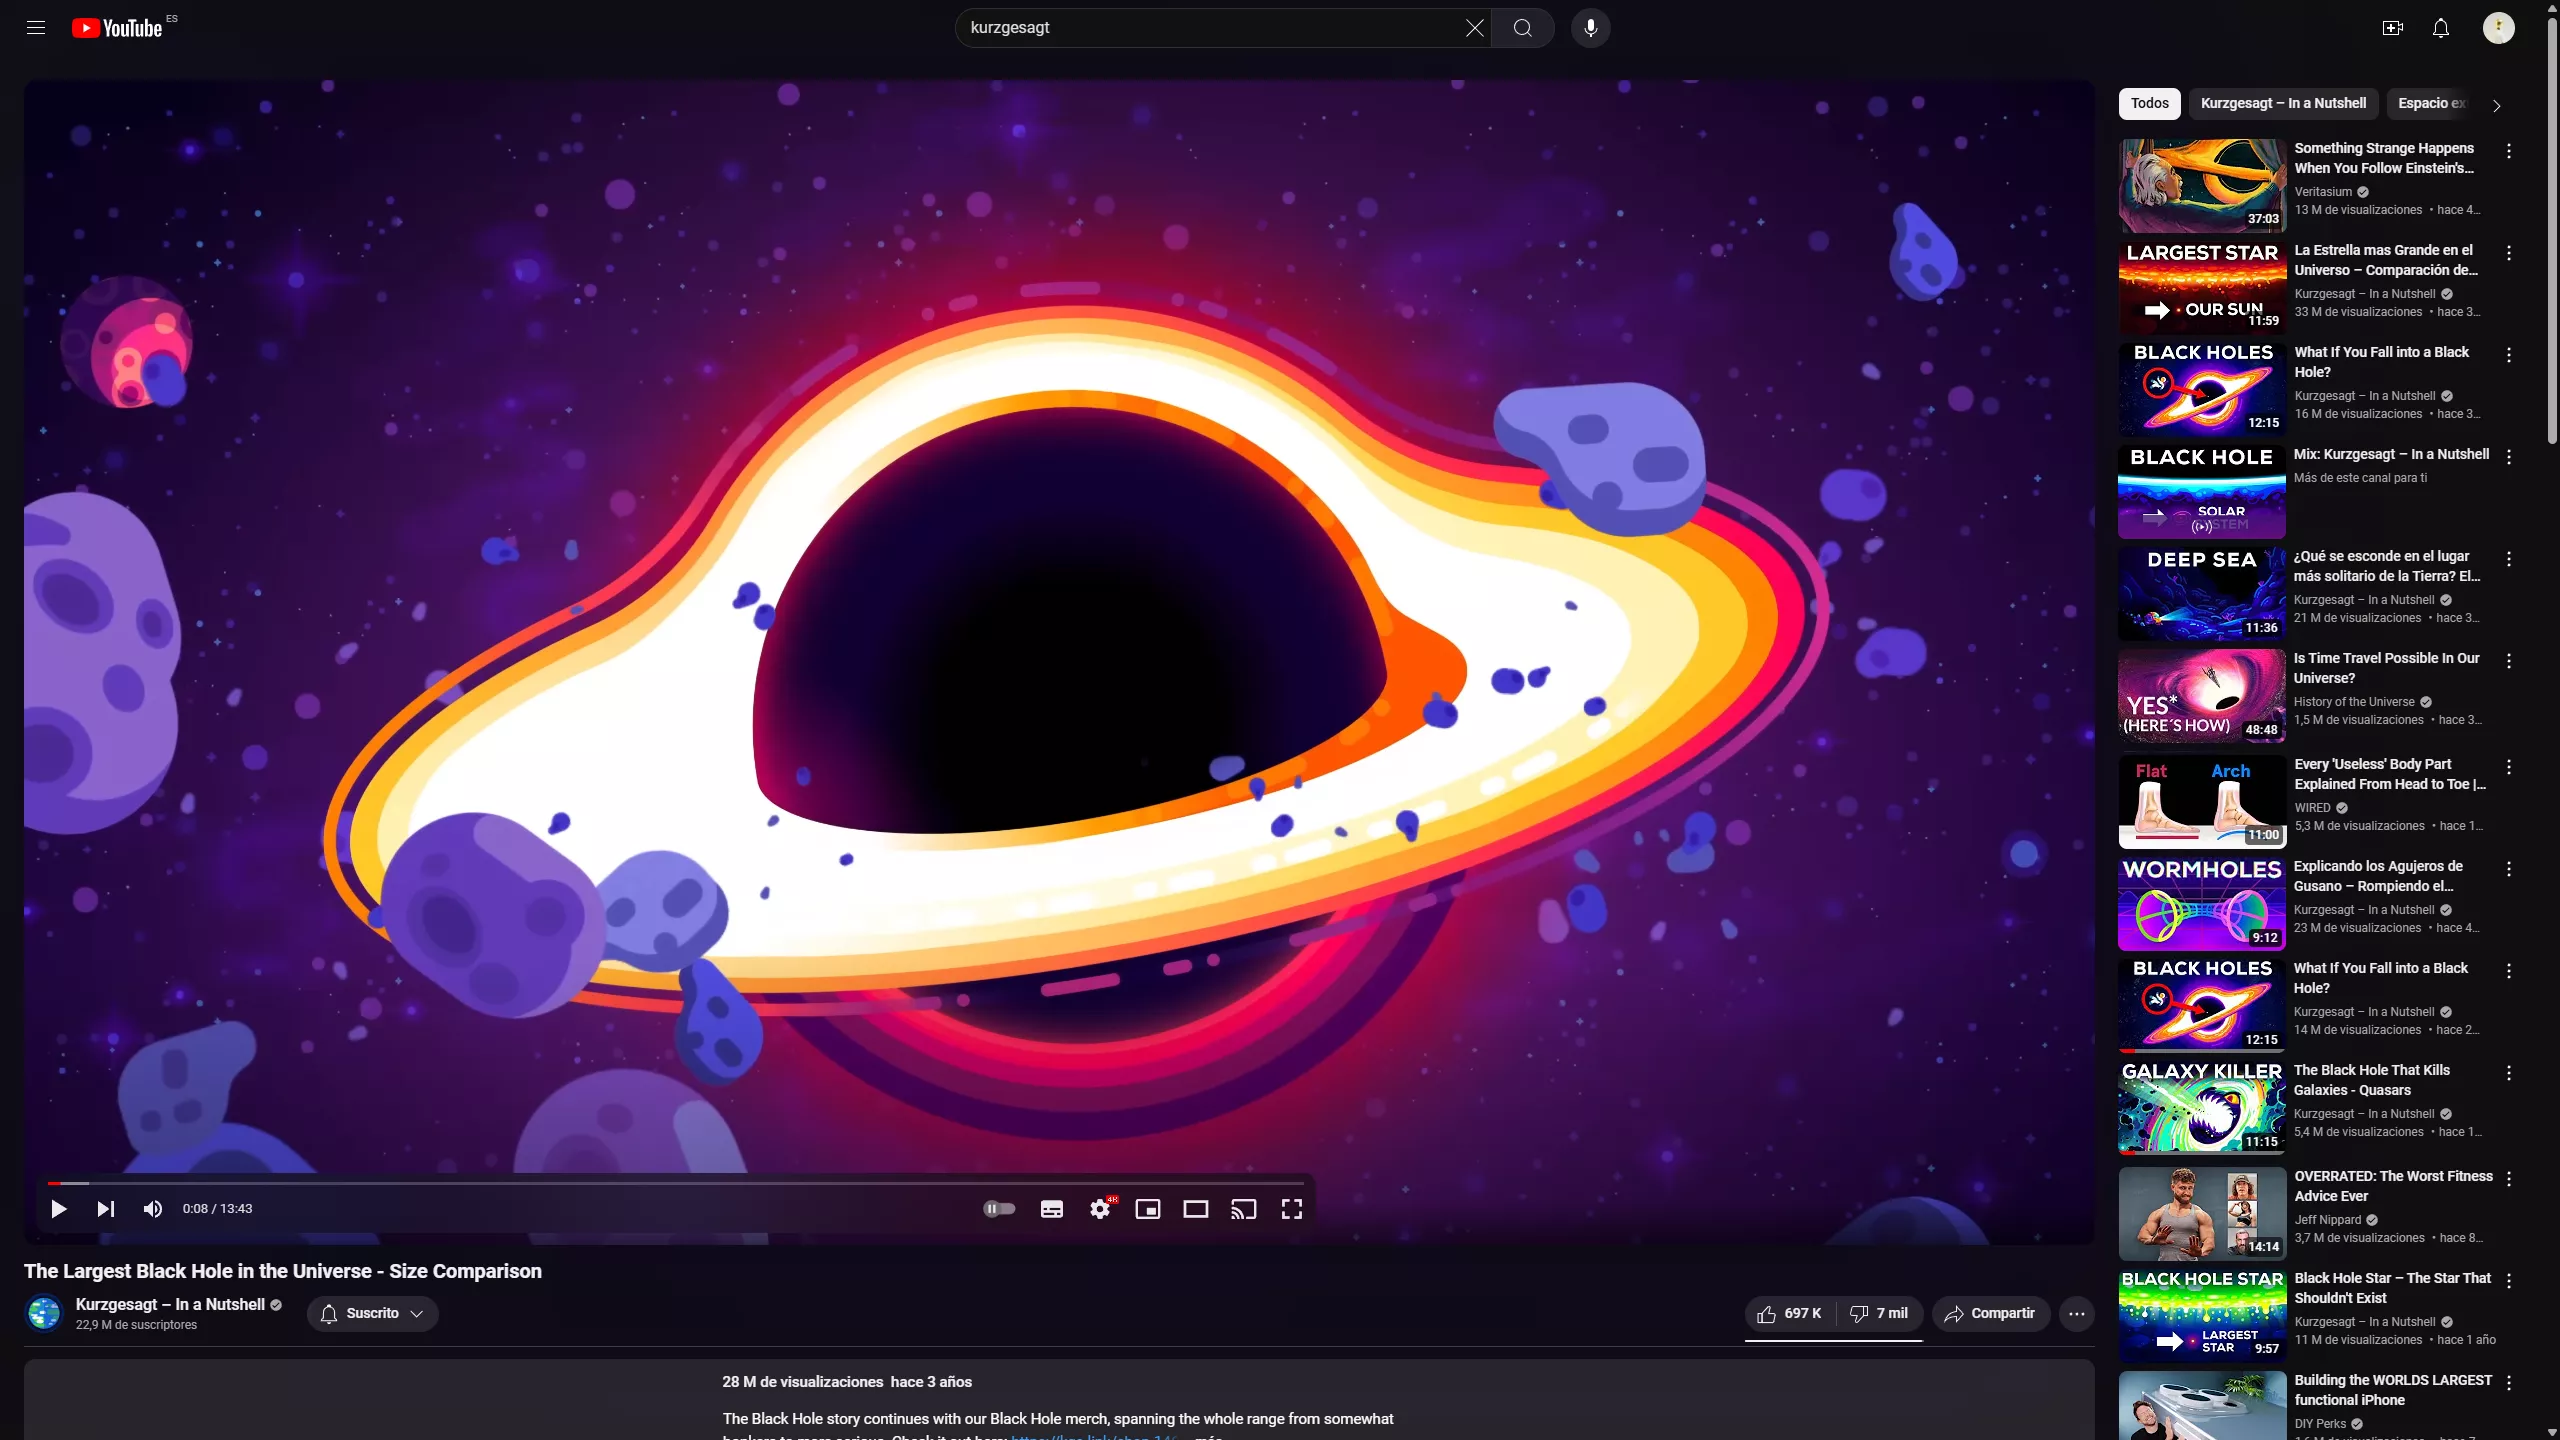
Task: Open the DEEP SEA thumbnail
Action: [x=2202, y=594]
